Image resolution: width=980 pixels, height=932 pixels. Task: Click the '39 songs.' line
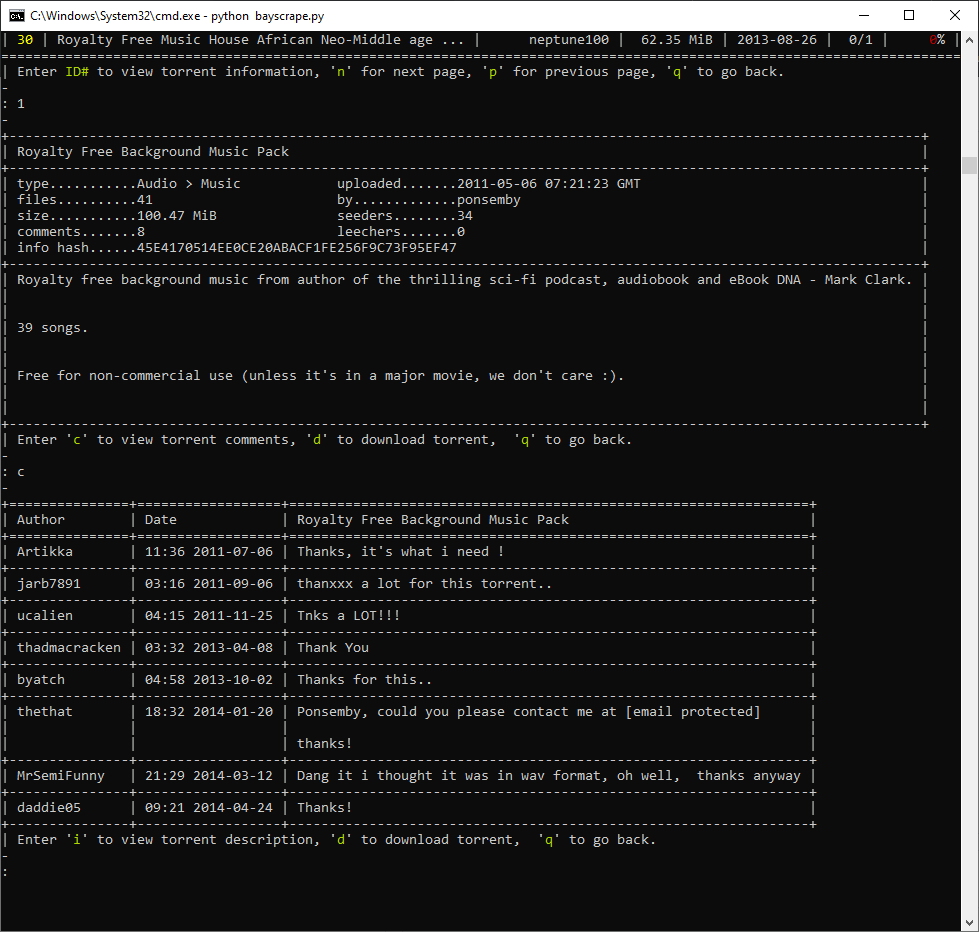coord(52,328)
